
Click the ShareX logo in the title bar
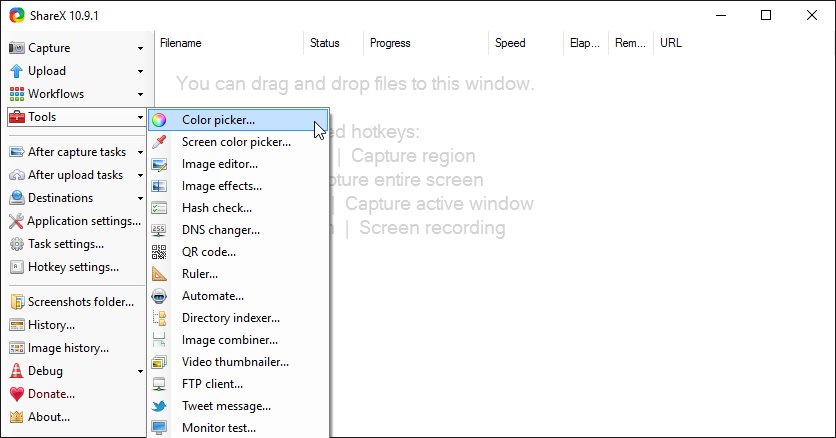point(17,15)
